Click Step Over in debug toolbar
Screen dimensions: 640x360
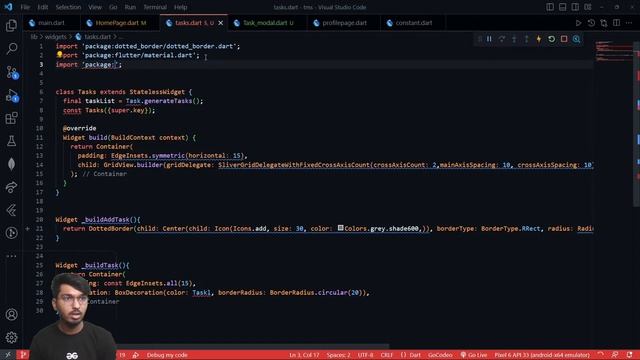tap(502, 39)
